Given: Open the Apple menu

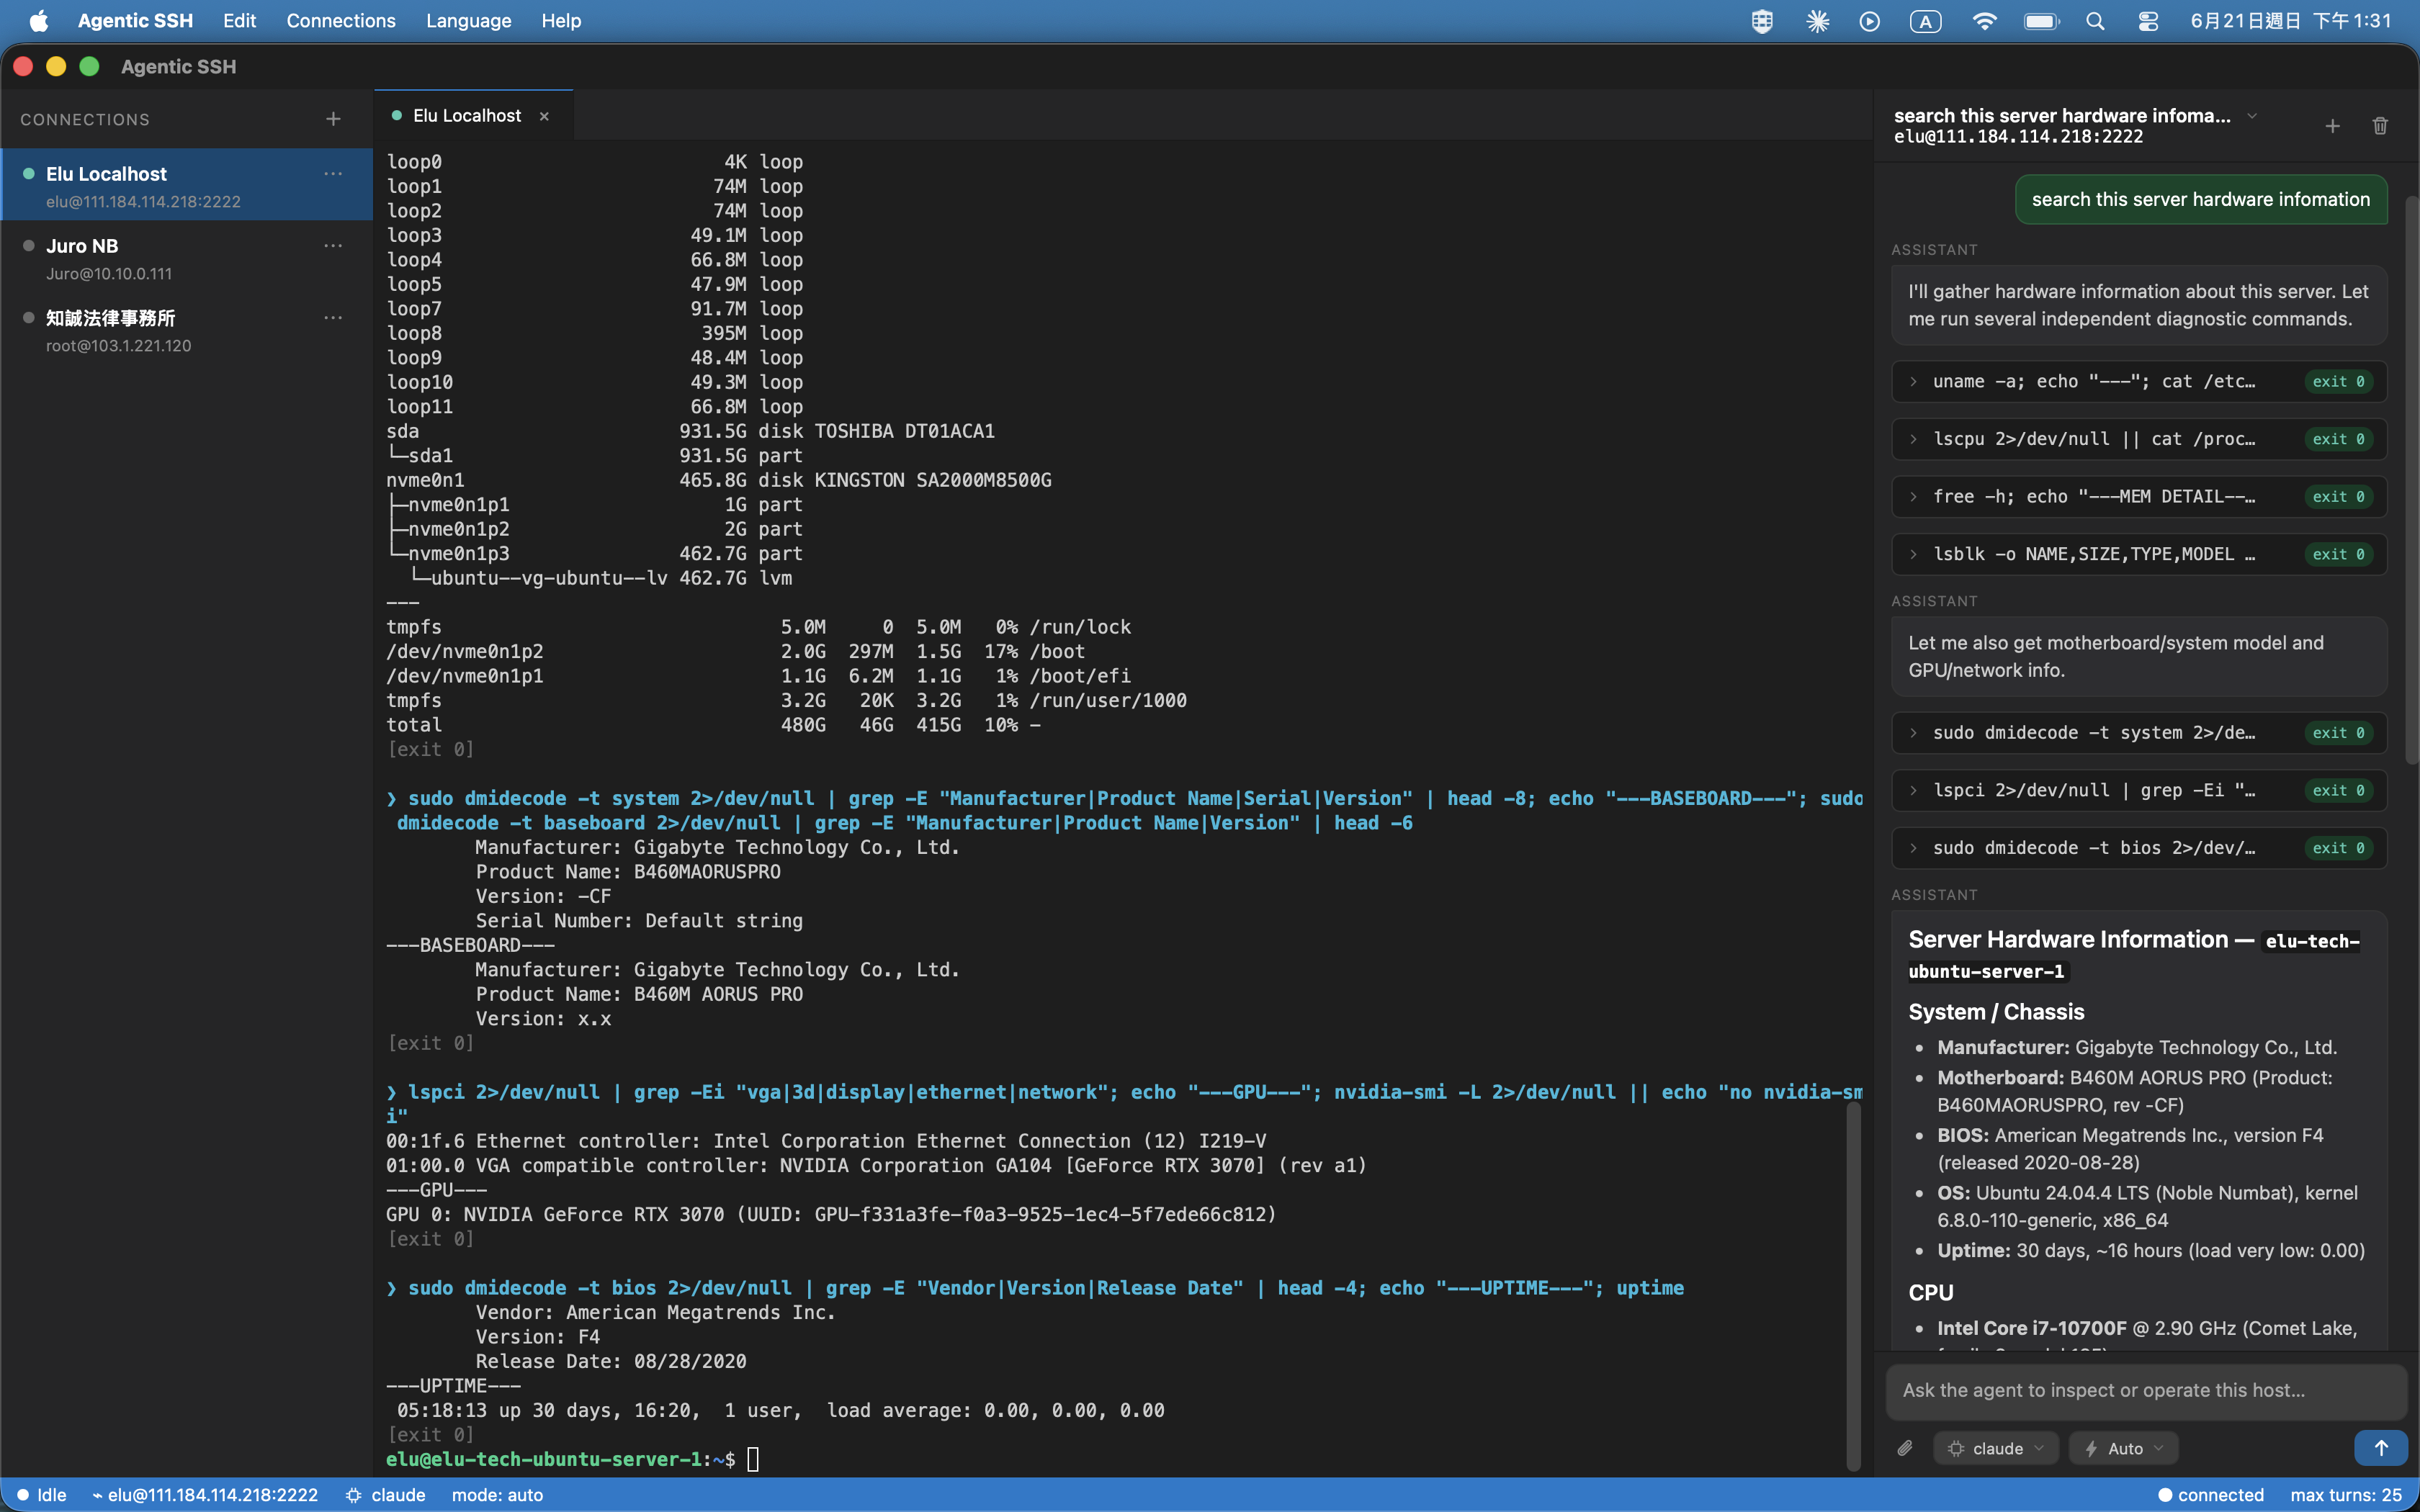Looking at the screenshot, I should [x=38, y=20].
